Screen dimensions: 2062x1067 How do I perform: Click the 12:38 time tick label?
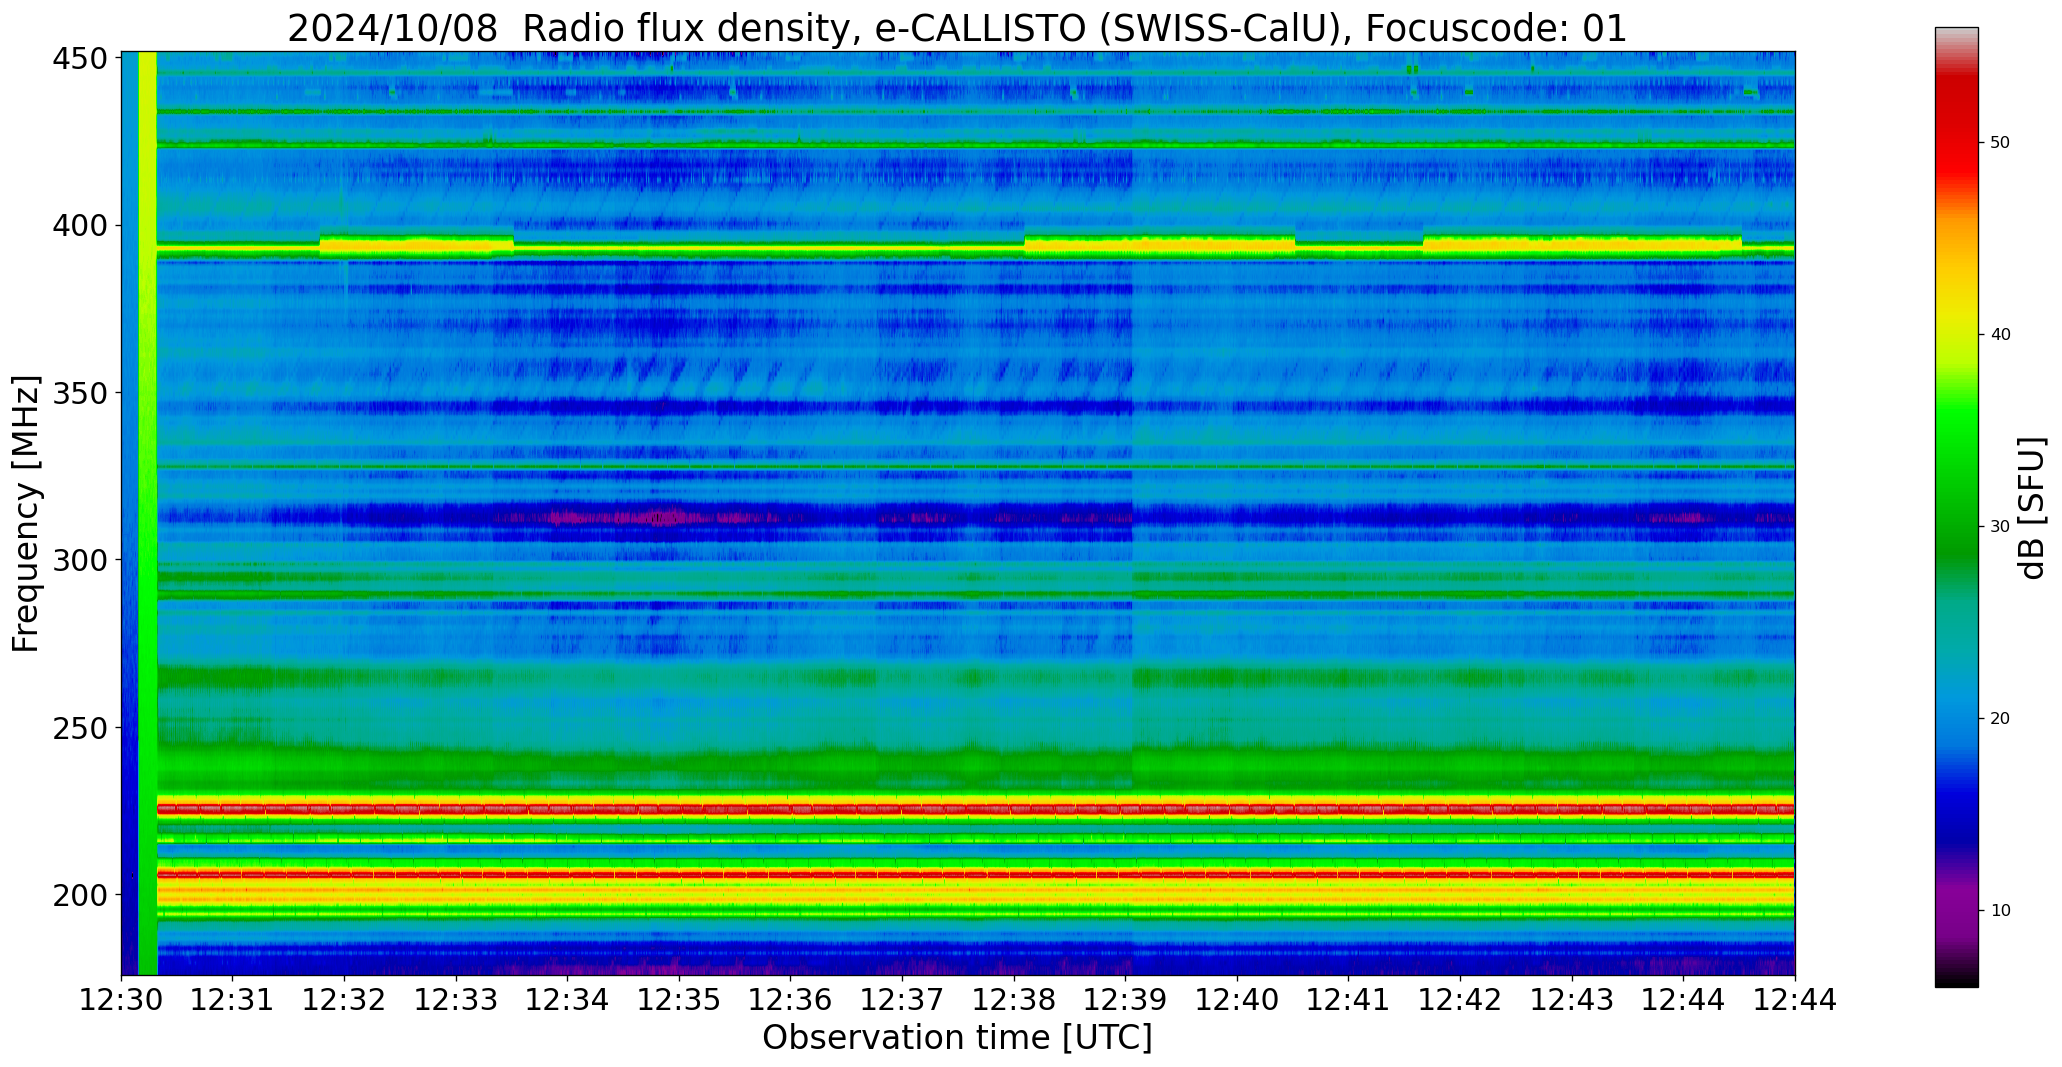click(x=1014, y=999)
